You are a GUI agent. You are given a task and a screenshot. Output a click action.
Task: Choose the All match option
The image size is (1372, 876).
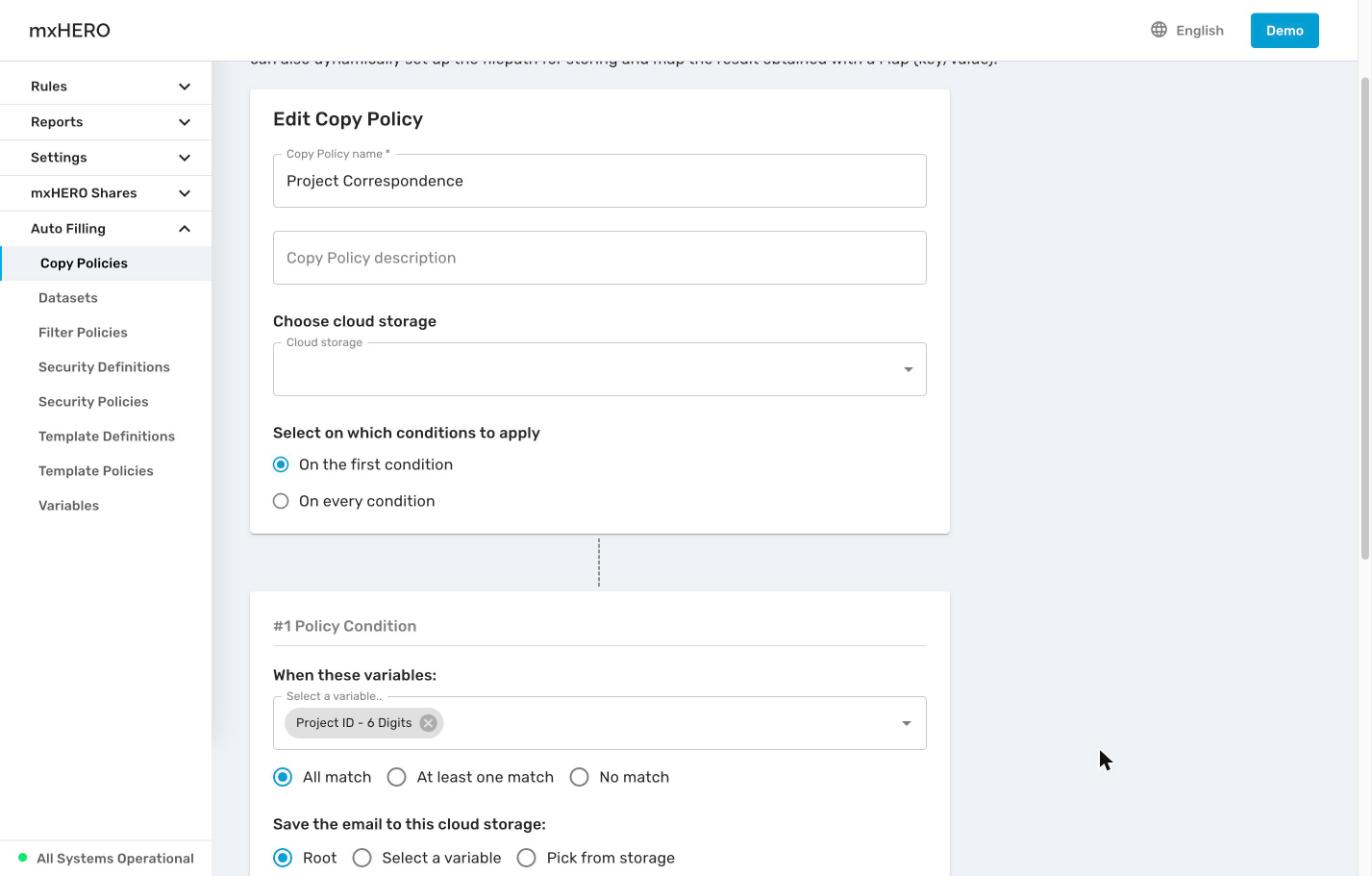[283, 777]
